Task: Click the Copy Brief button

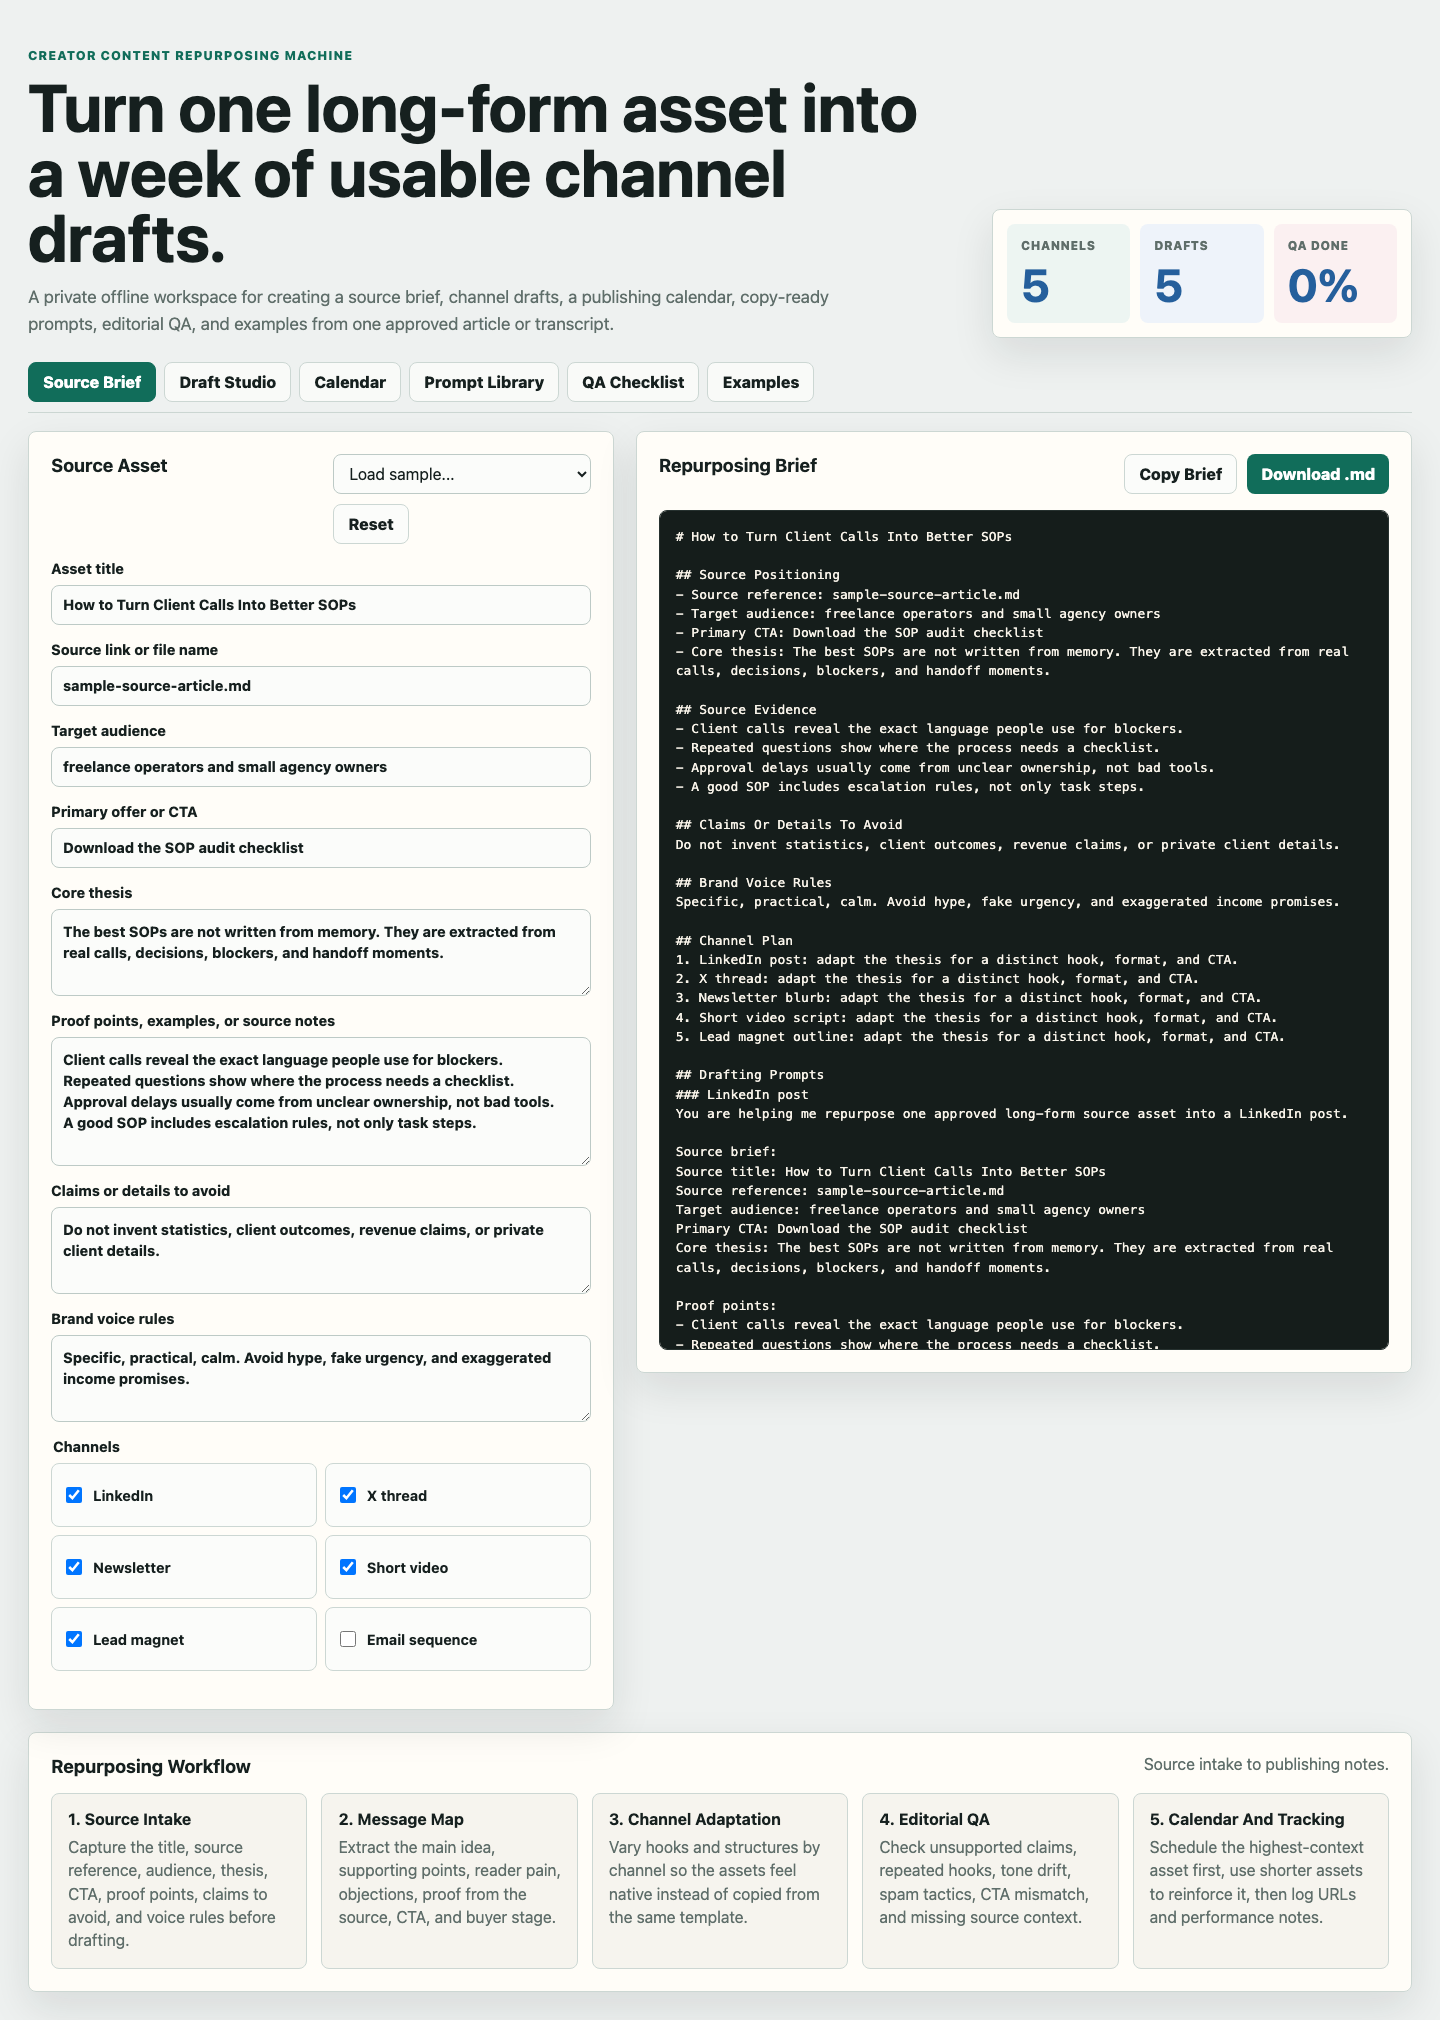Action: coord(1180,474)
